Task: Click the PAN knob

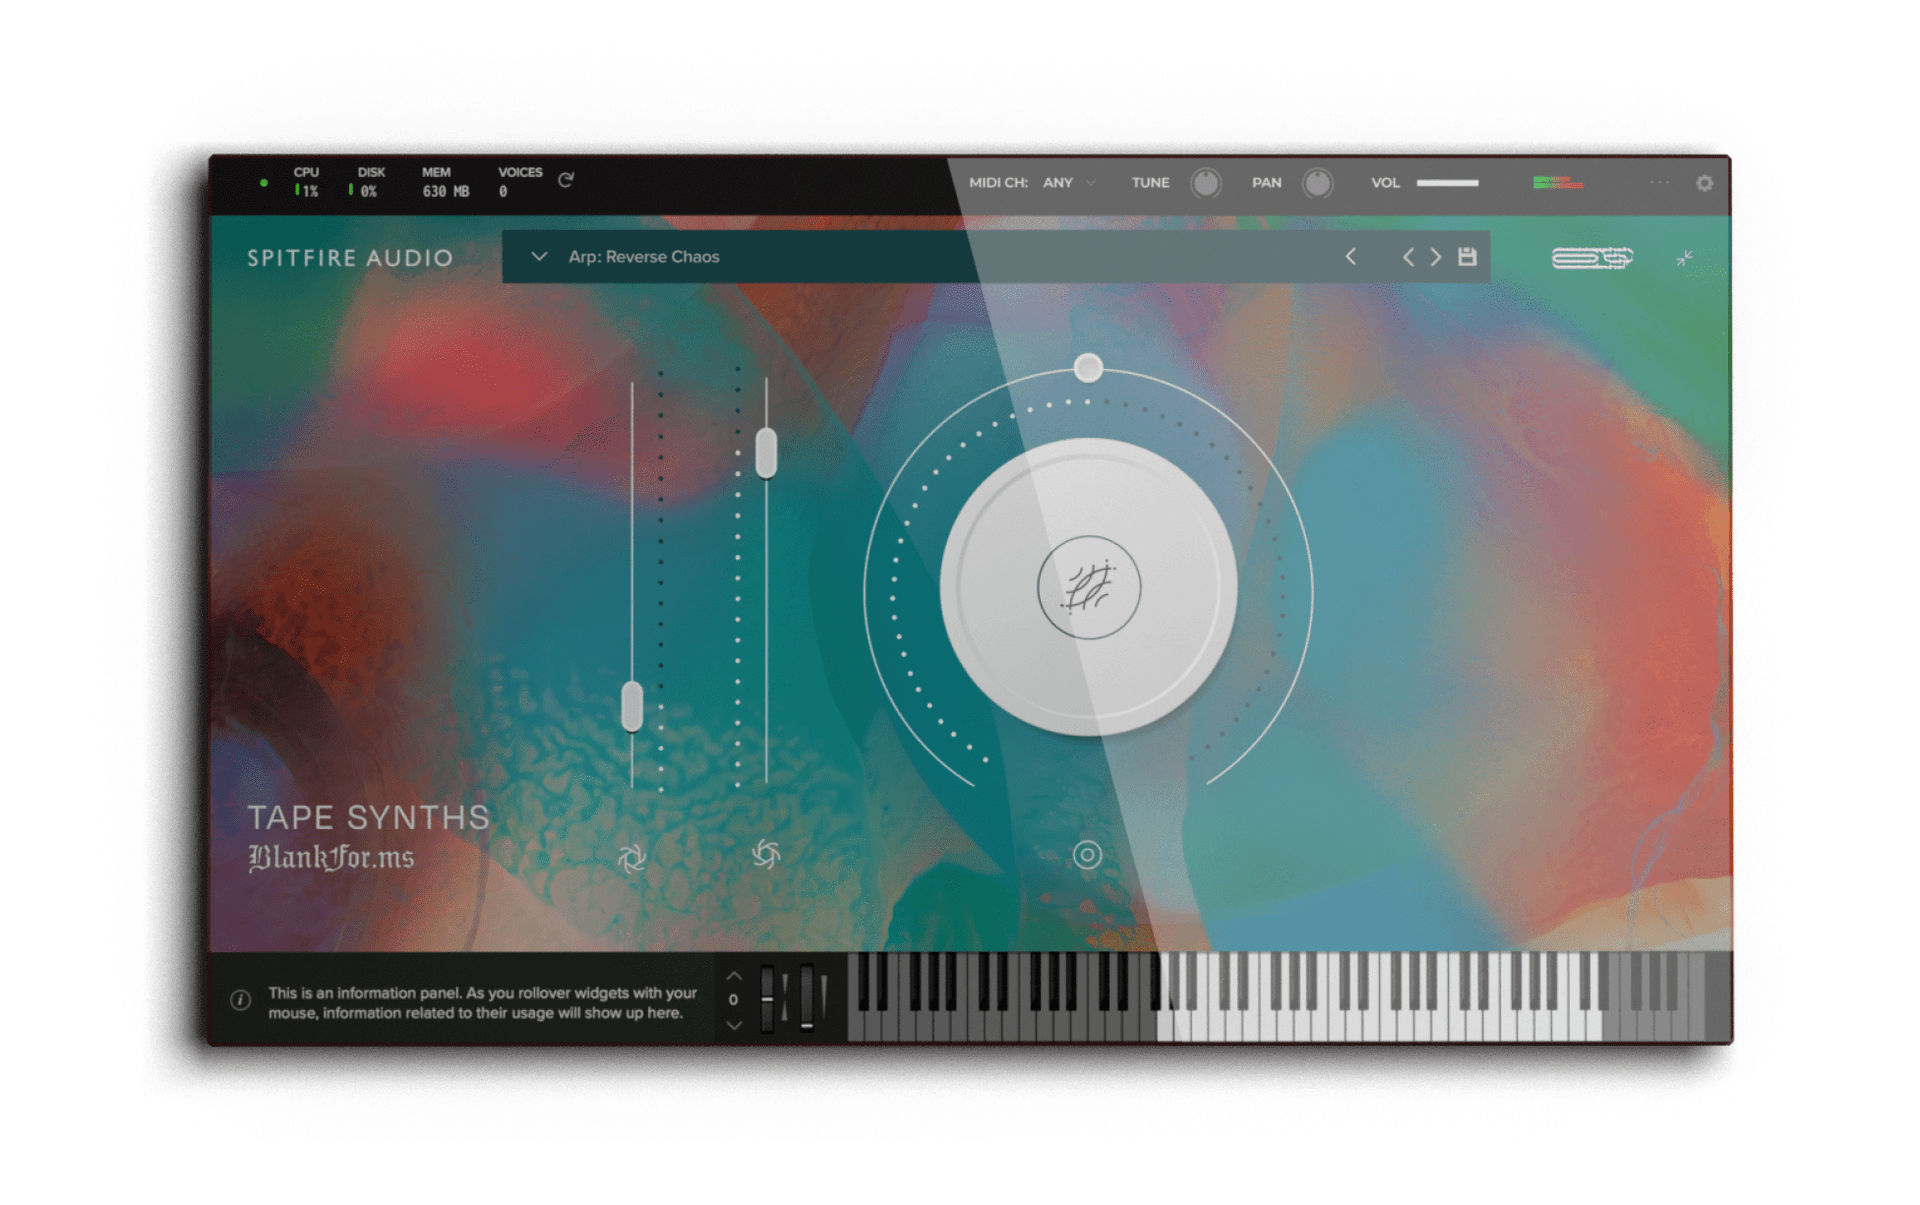Action: point(1318,183)
